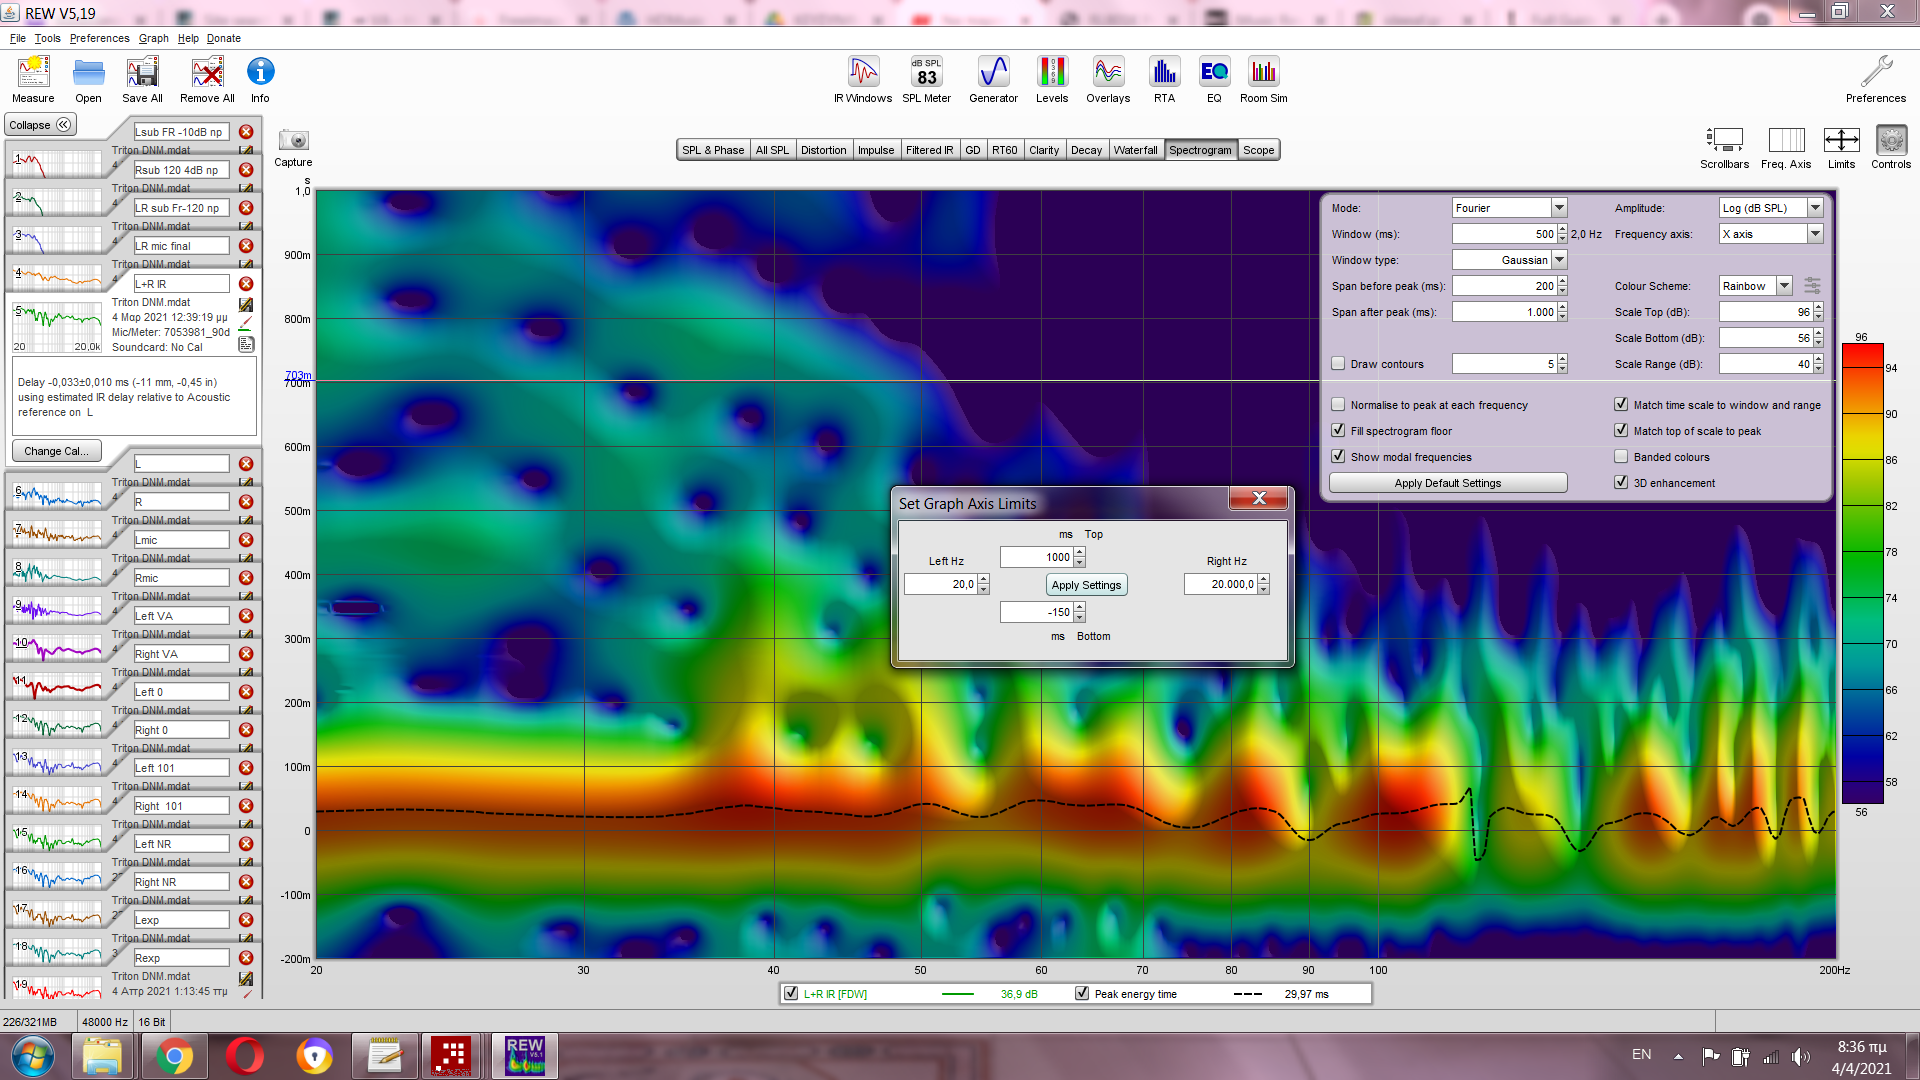
Task: Increment the Scale Top (dB) spinner
Action: [1818, 308]
